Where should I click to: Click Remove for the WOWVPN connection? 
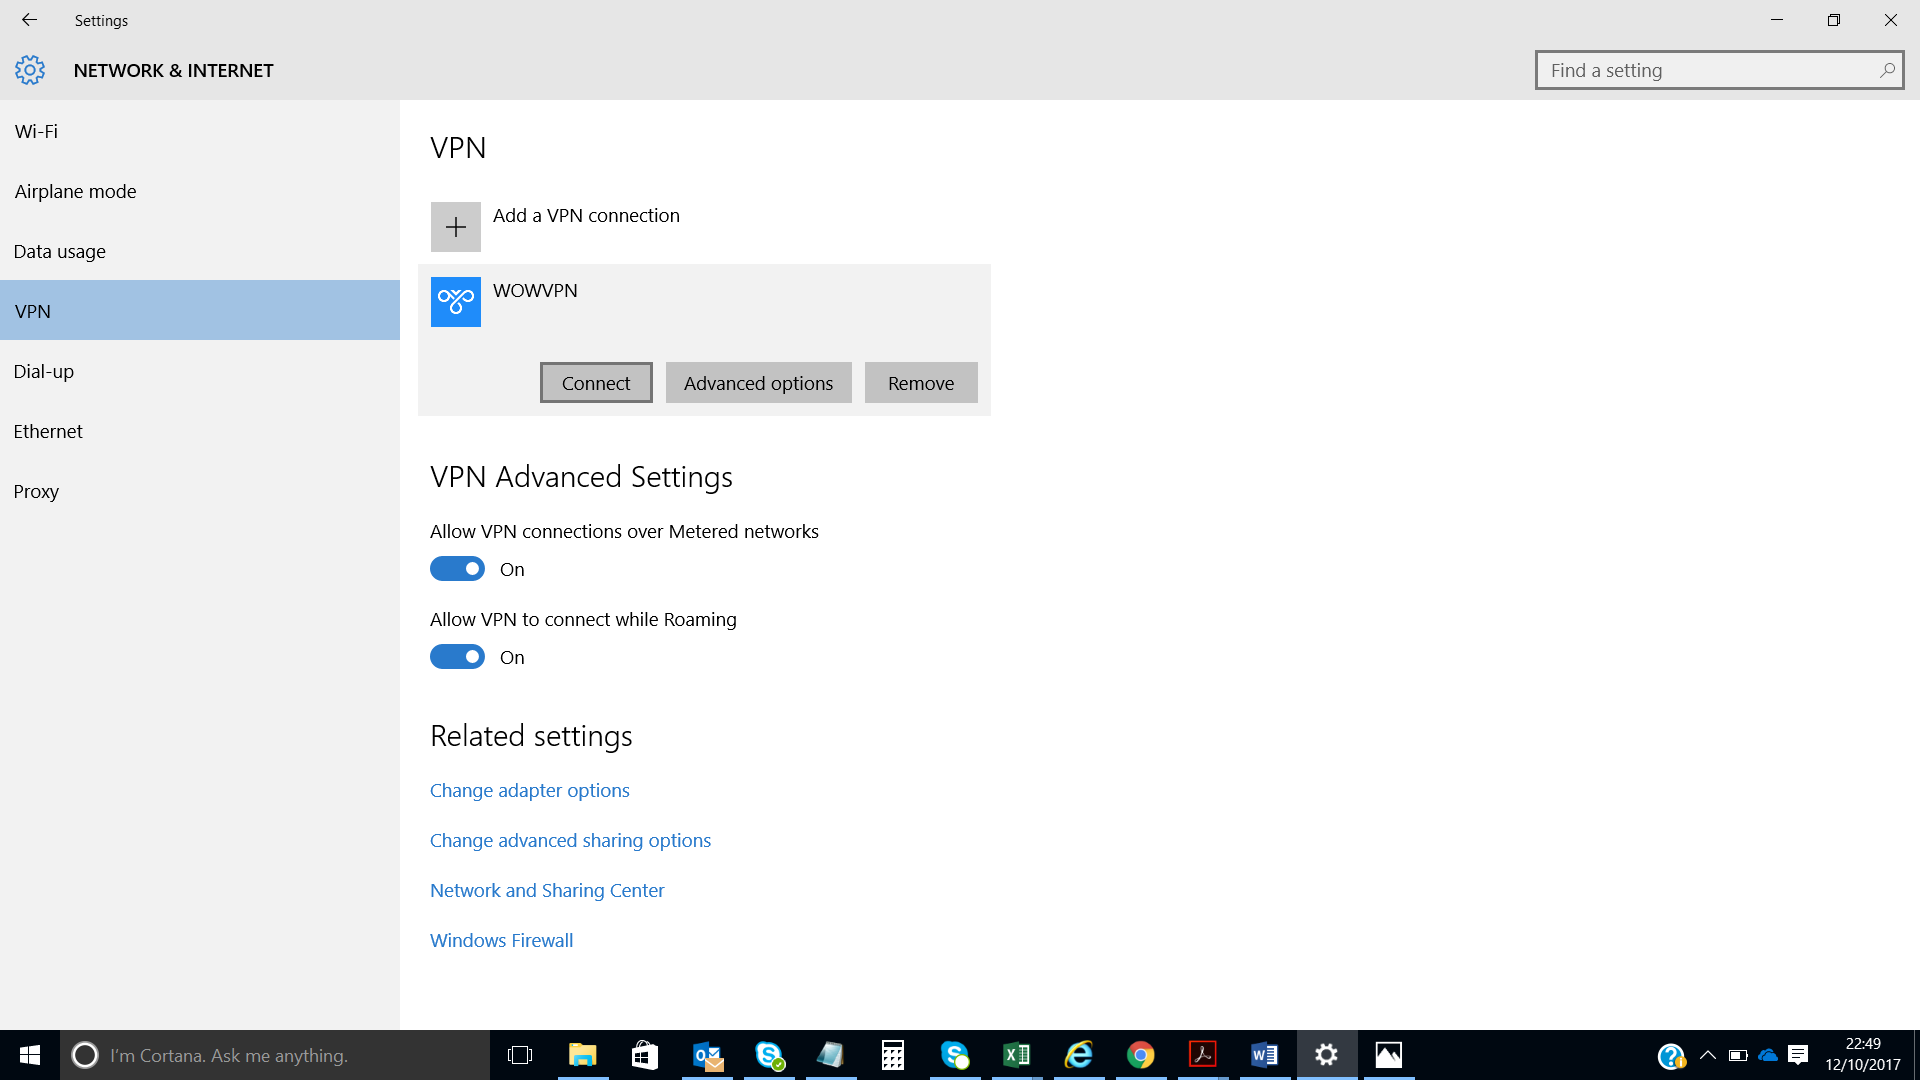[x=921, y=383]
